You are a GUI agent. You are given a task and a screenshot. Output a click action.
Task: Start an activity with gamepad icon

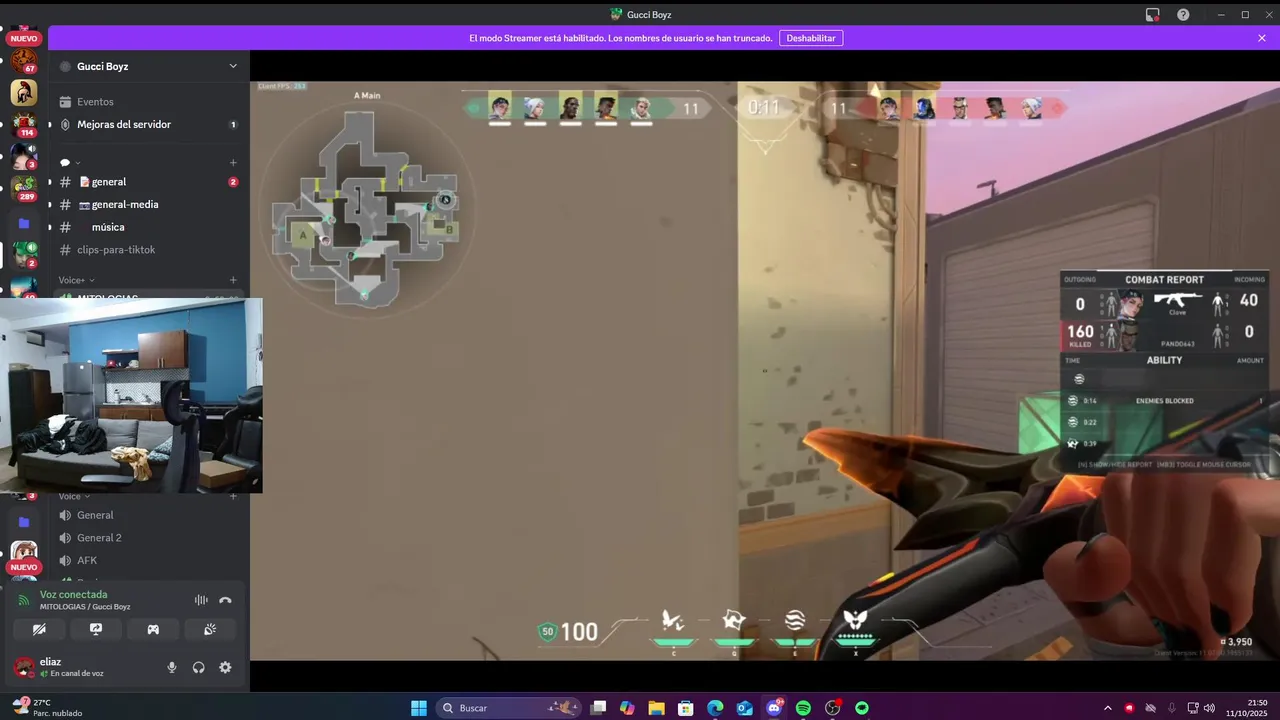(x=153, y=629)
